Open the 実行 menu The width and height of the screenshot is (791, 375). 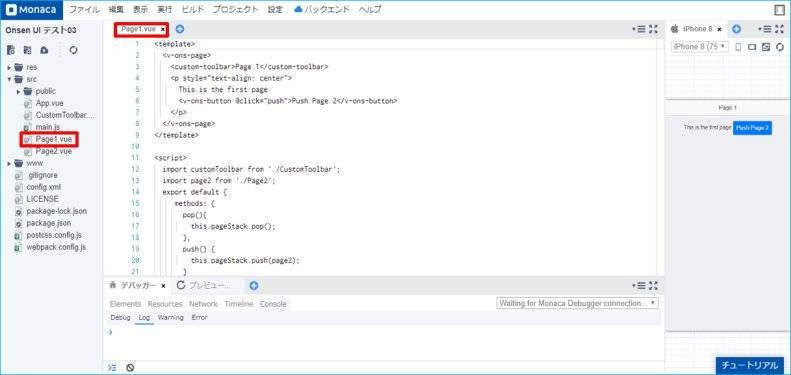(x=164, y=10)
